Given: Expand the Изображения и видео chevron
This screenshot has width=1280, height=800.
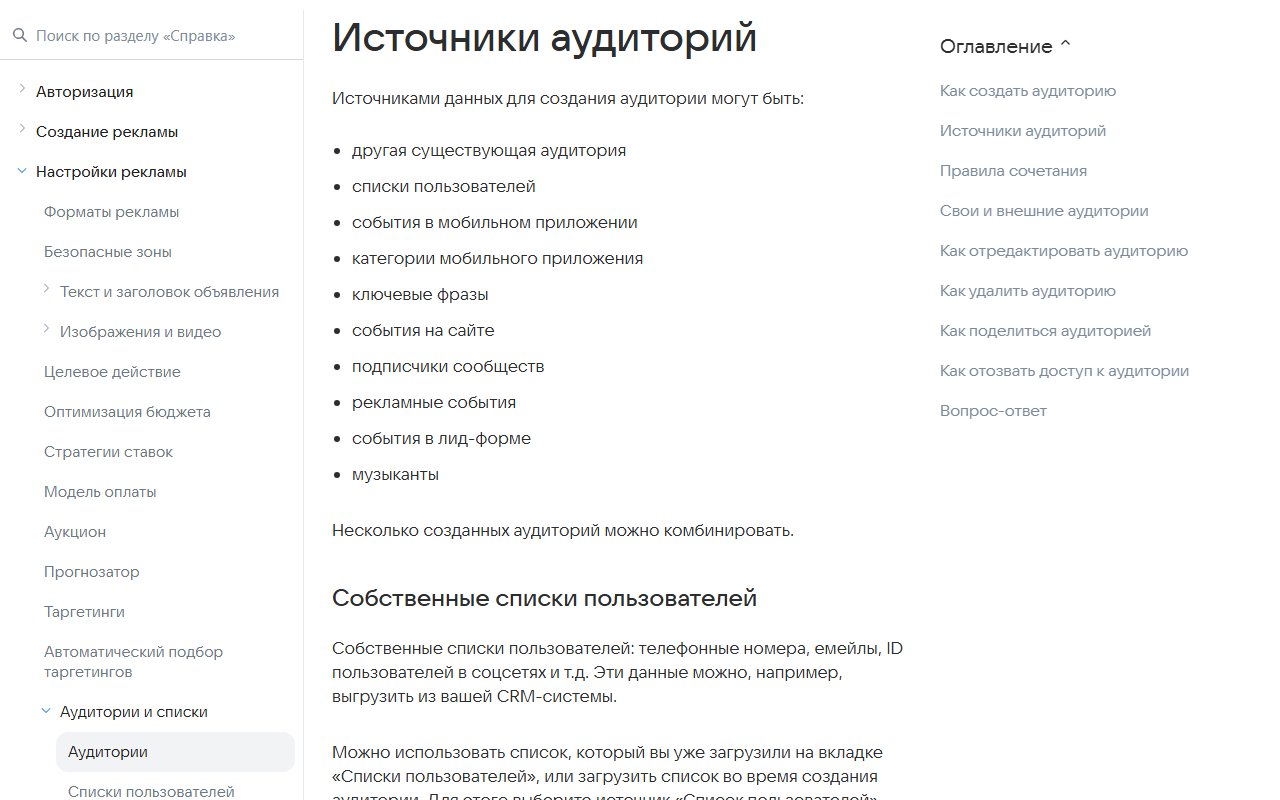Looking at the screenshot, I should [x=46, y=330].
